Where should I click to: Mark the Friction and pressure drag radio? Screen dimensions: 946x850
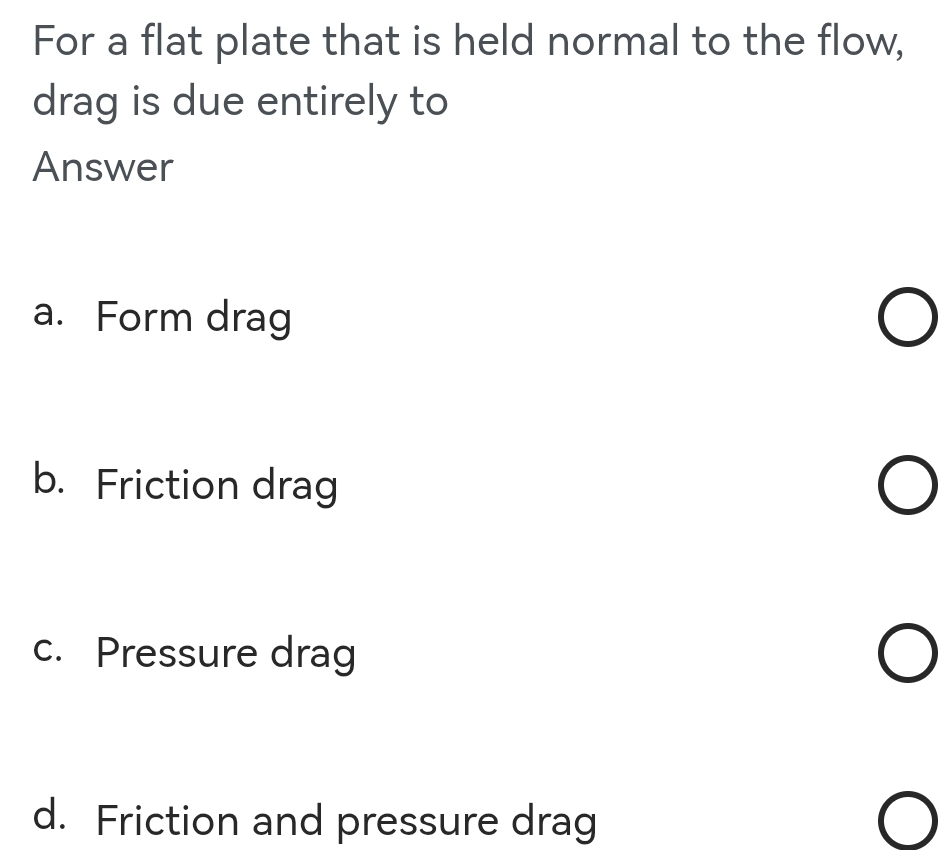pyautogui.click(x=909, y=822)
